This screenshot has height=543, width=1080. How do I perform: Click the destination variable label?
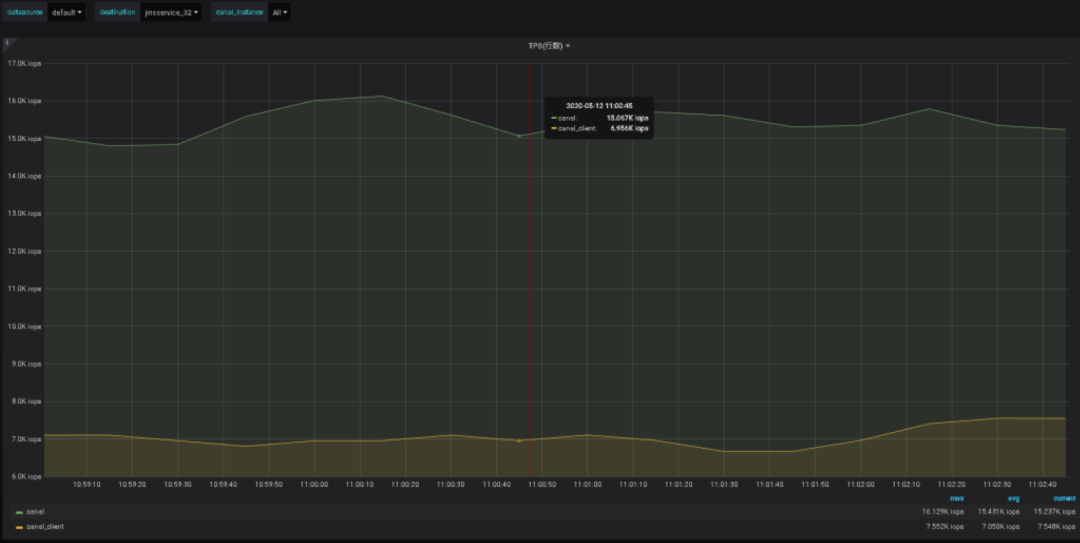tap(117, 13)
